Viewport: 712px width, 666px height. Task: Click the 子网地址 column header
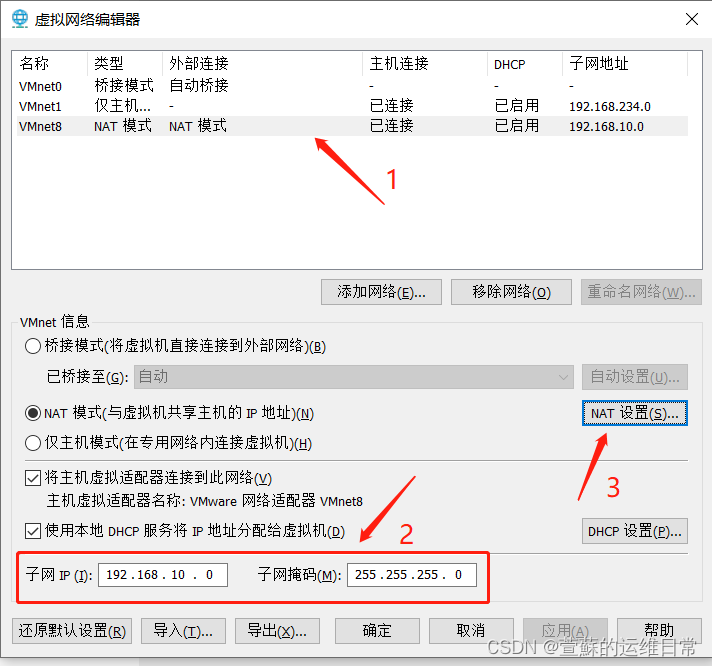[625, 64]
